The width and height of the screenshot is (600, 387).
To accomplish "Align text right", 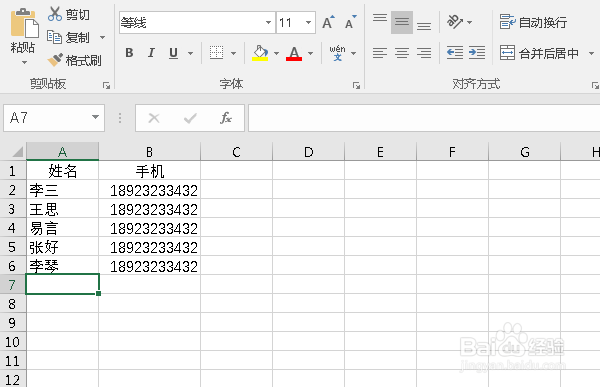I will (x=424, y=53).
